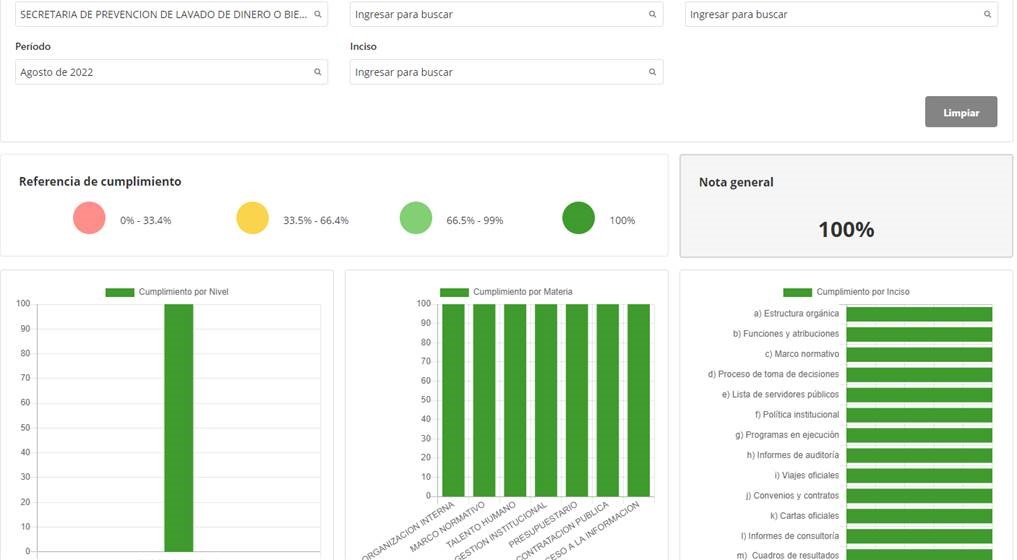The image size is (1017, 560).
Task: Click the Nota general heading
Action: [x=736, y=182]
